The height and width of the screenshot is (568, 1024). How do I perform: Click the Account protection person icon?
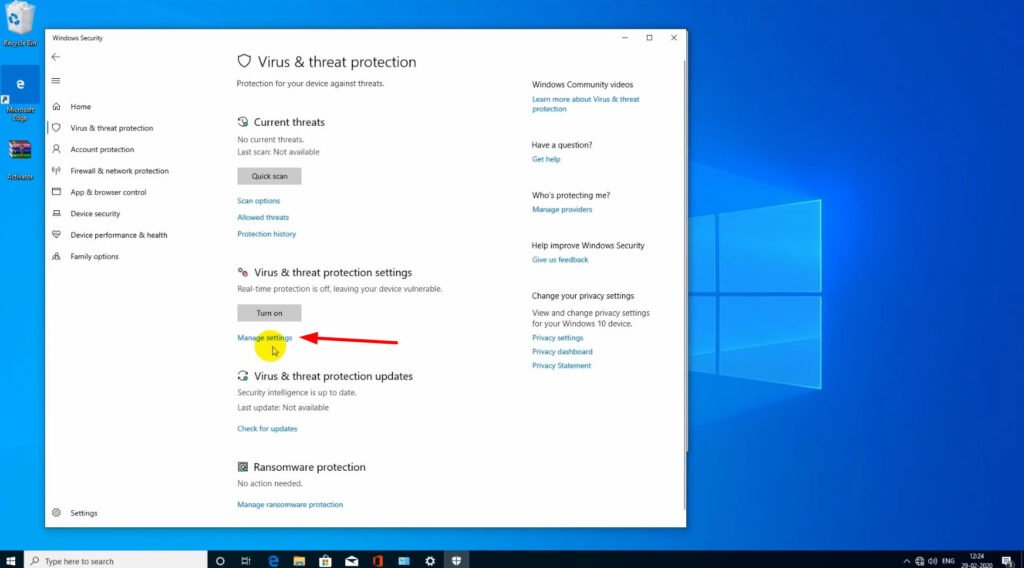click(56, 149)
